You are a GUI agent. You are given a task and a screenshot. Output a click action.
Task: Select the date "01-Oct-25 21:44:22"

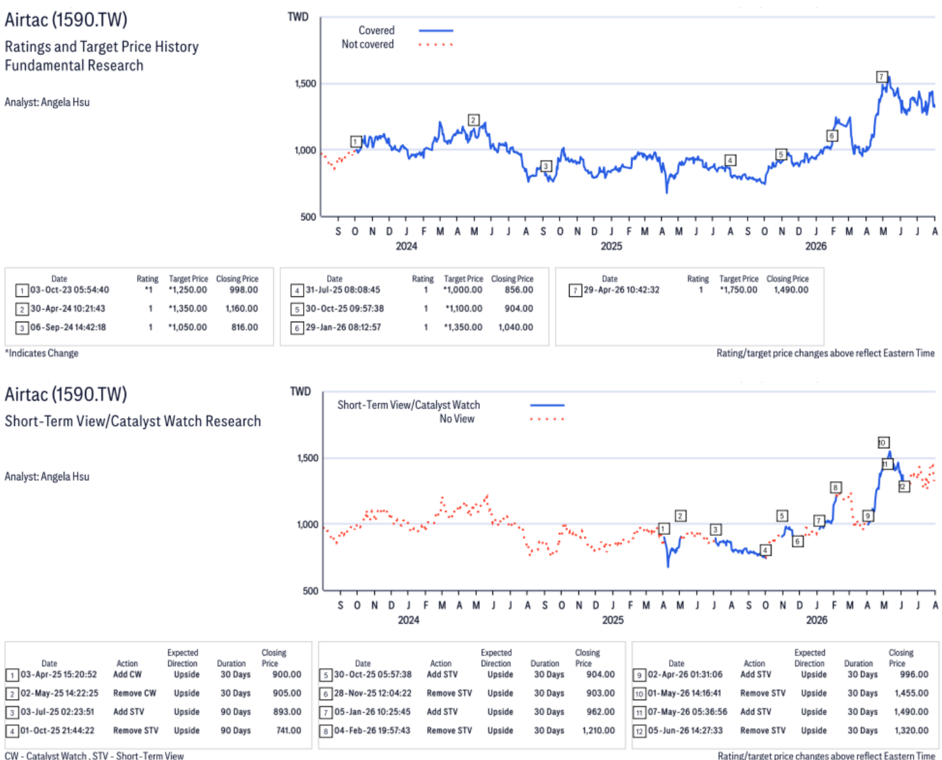coord(58,731)
